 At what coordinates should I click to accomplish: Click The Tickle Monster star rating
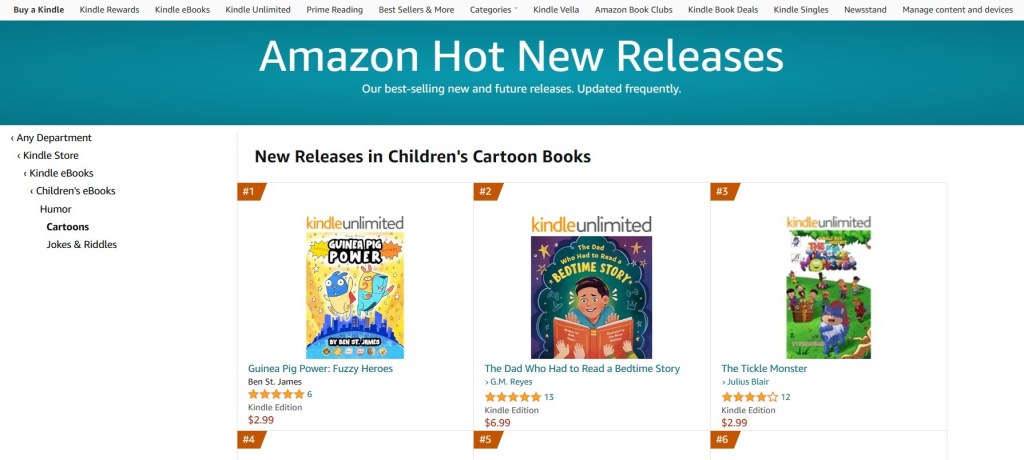tap(749, 397)
